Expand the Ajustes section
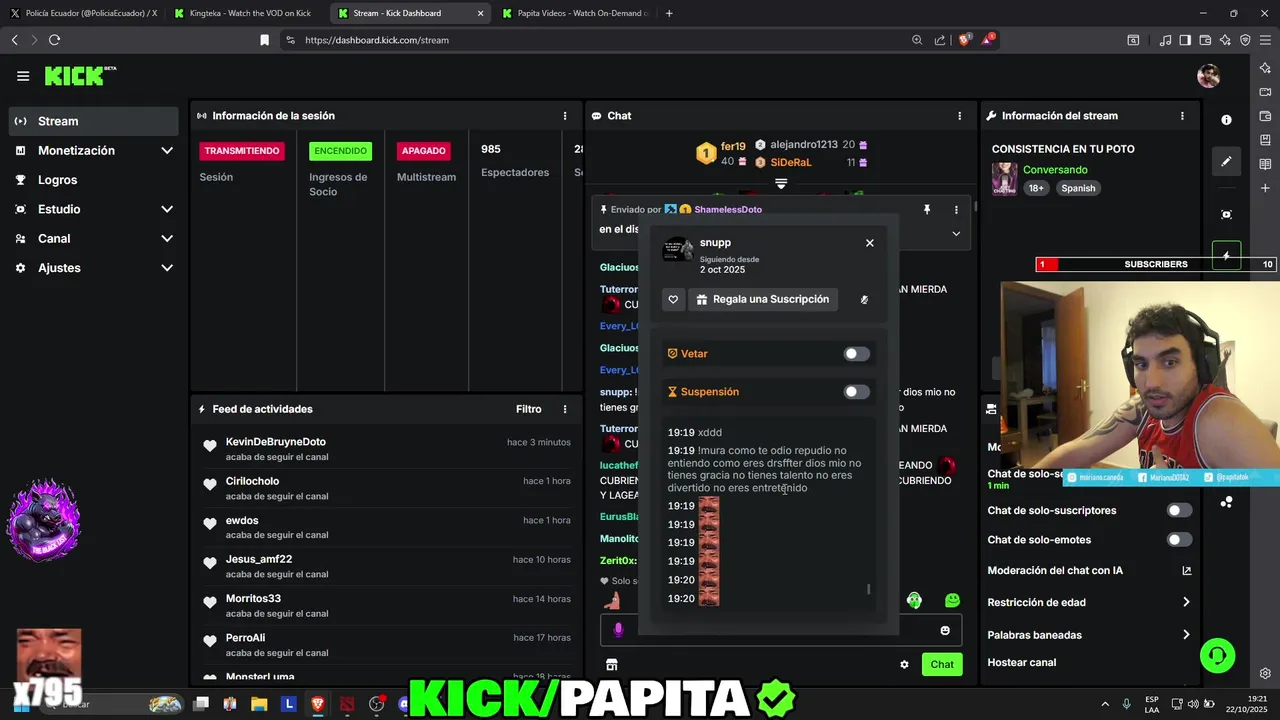The height and width of the screenshot is (720, 1280). coord(94,268)
